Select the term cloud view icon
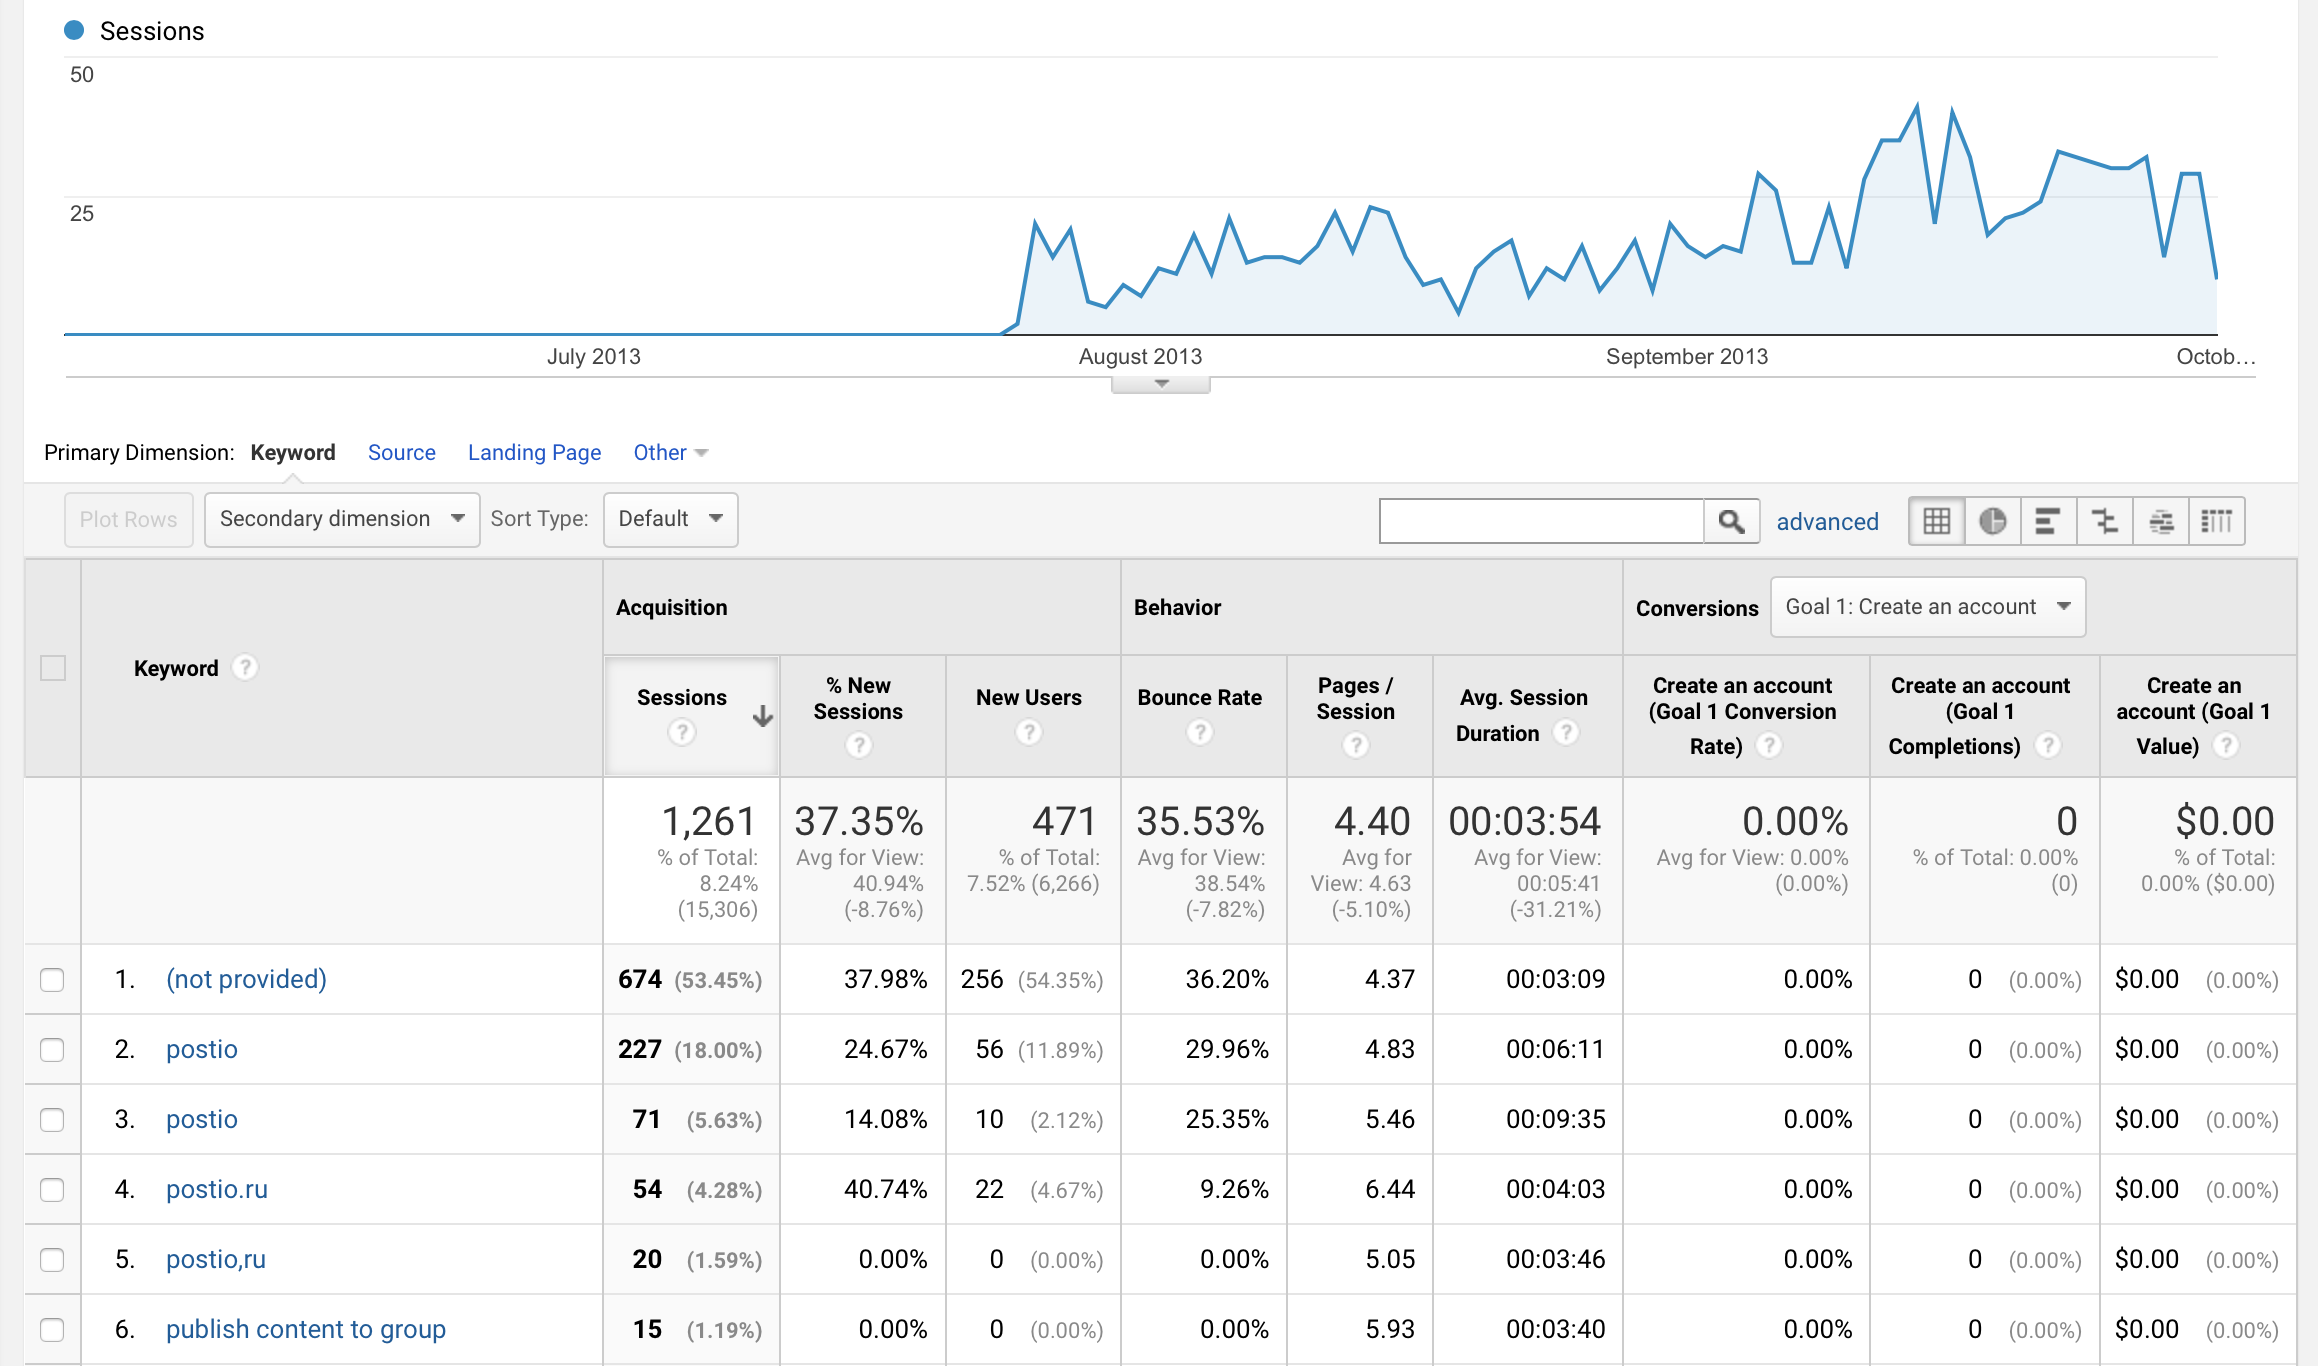2318x1366 pixels. (2161, 521)
